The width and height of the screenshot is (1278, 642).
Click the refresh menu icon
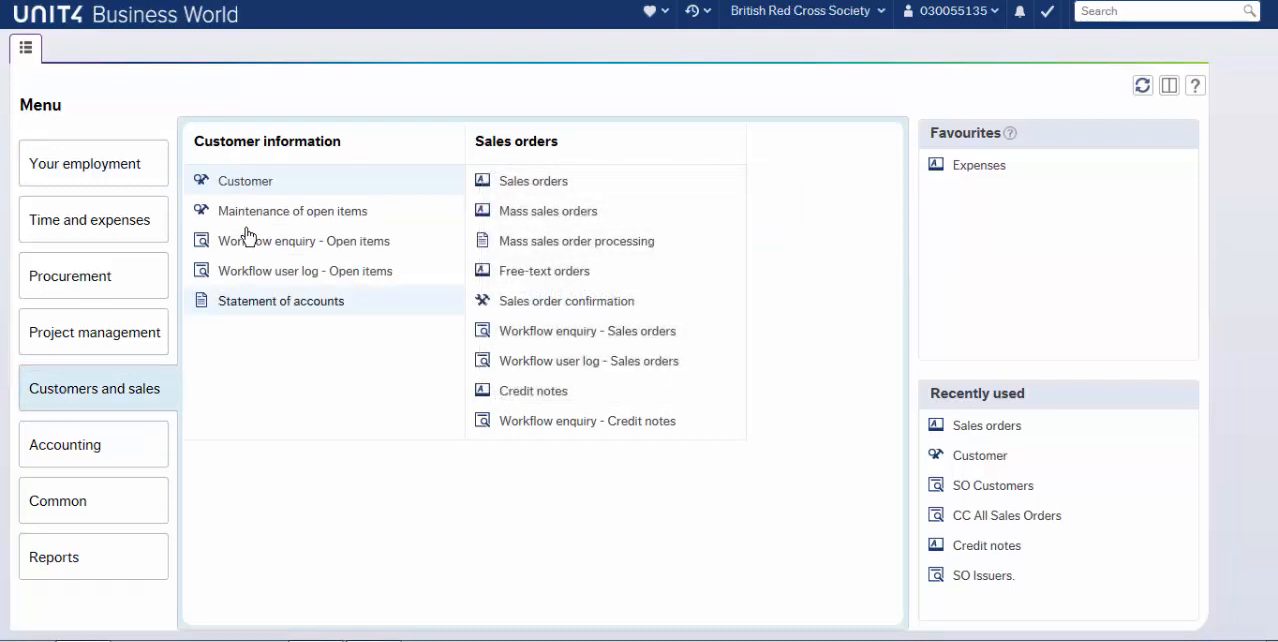click(x=1143, y=86)
